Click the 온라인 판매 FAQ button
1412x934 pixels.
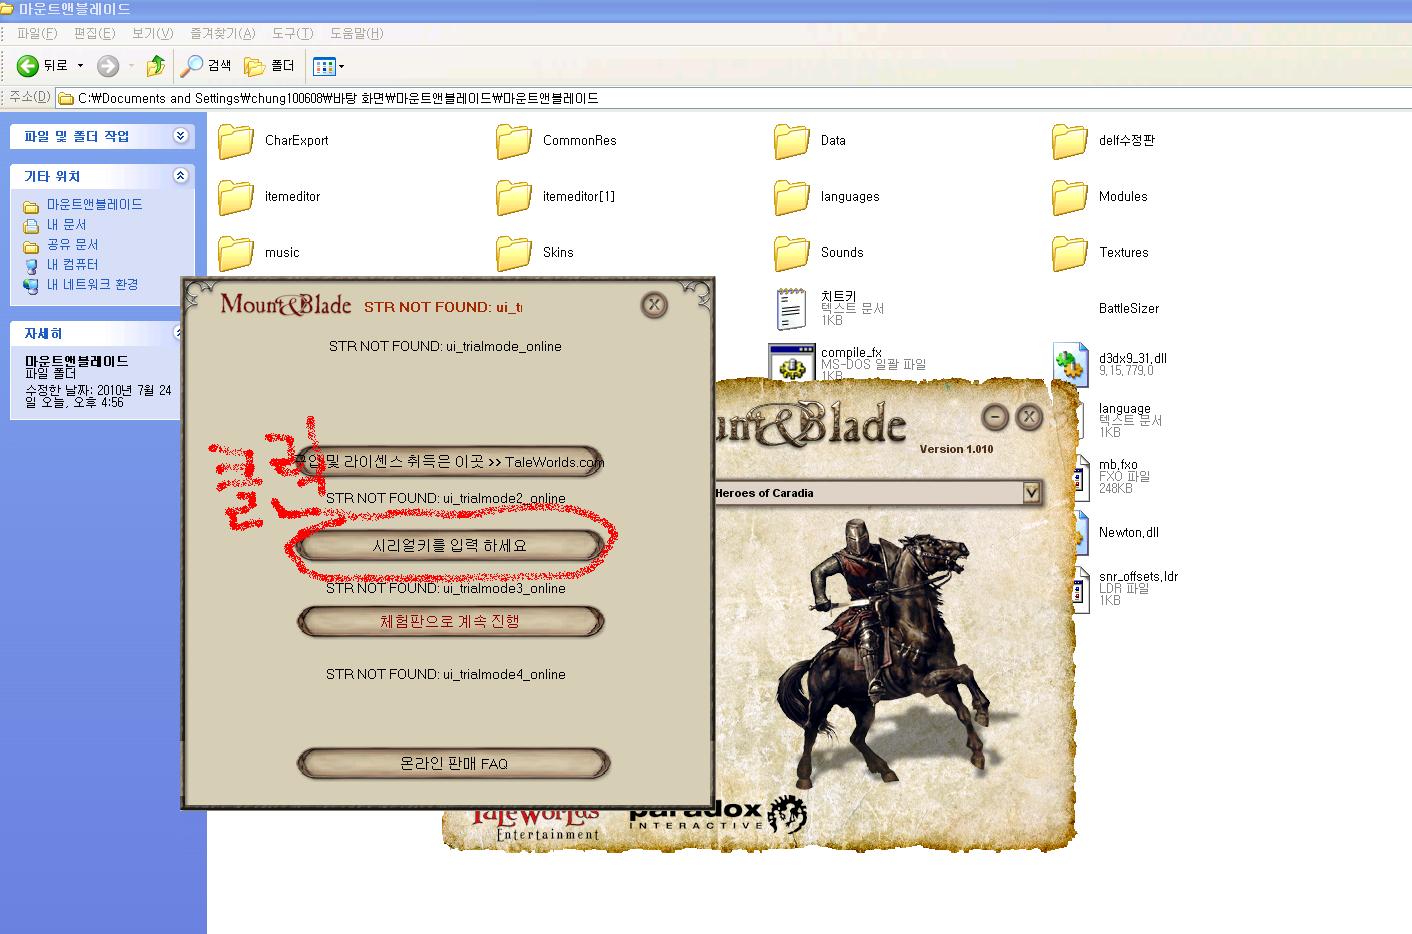pos(453,763)
